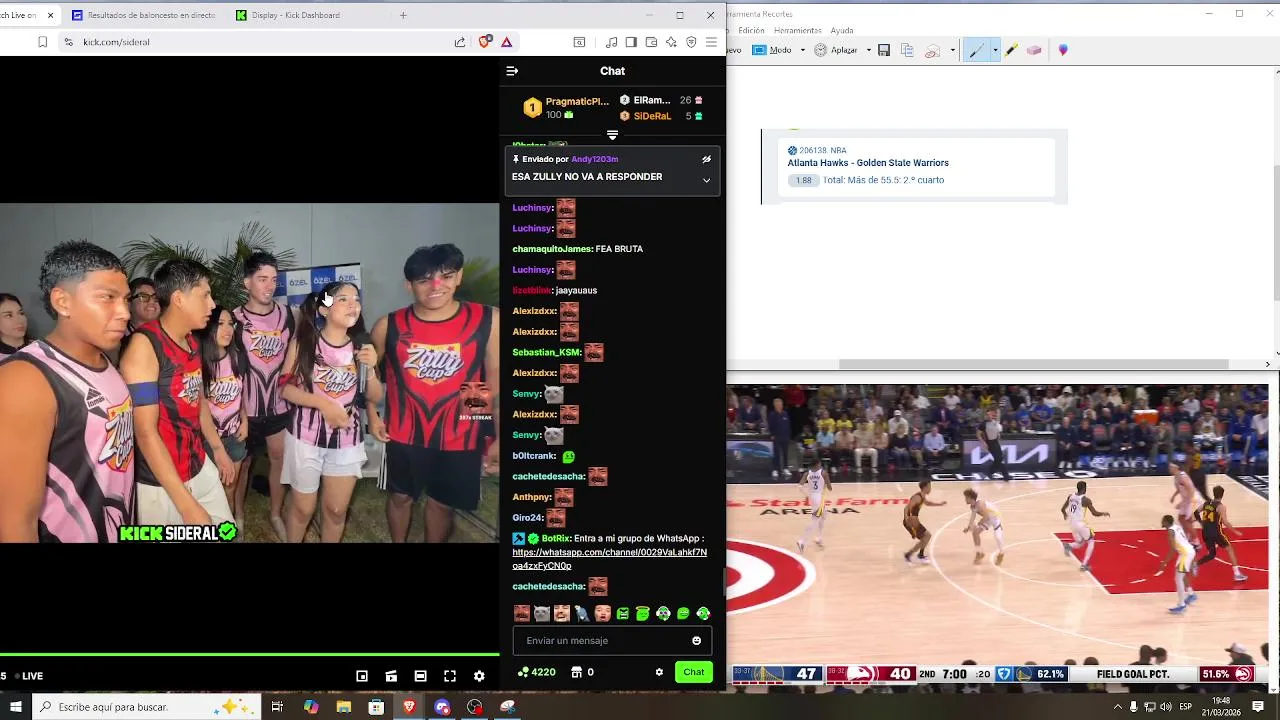Open emoji picker in message field
Image resolution: width=1280 pixels, height=720 pixels.
(x=697, y=641)
